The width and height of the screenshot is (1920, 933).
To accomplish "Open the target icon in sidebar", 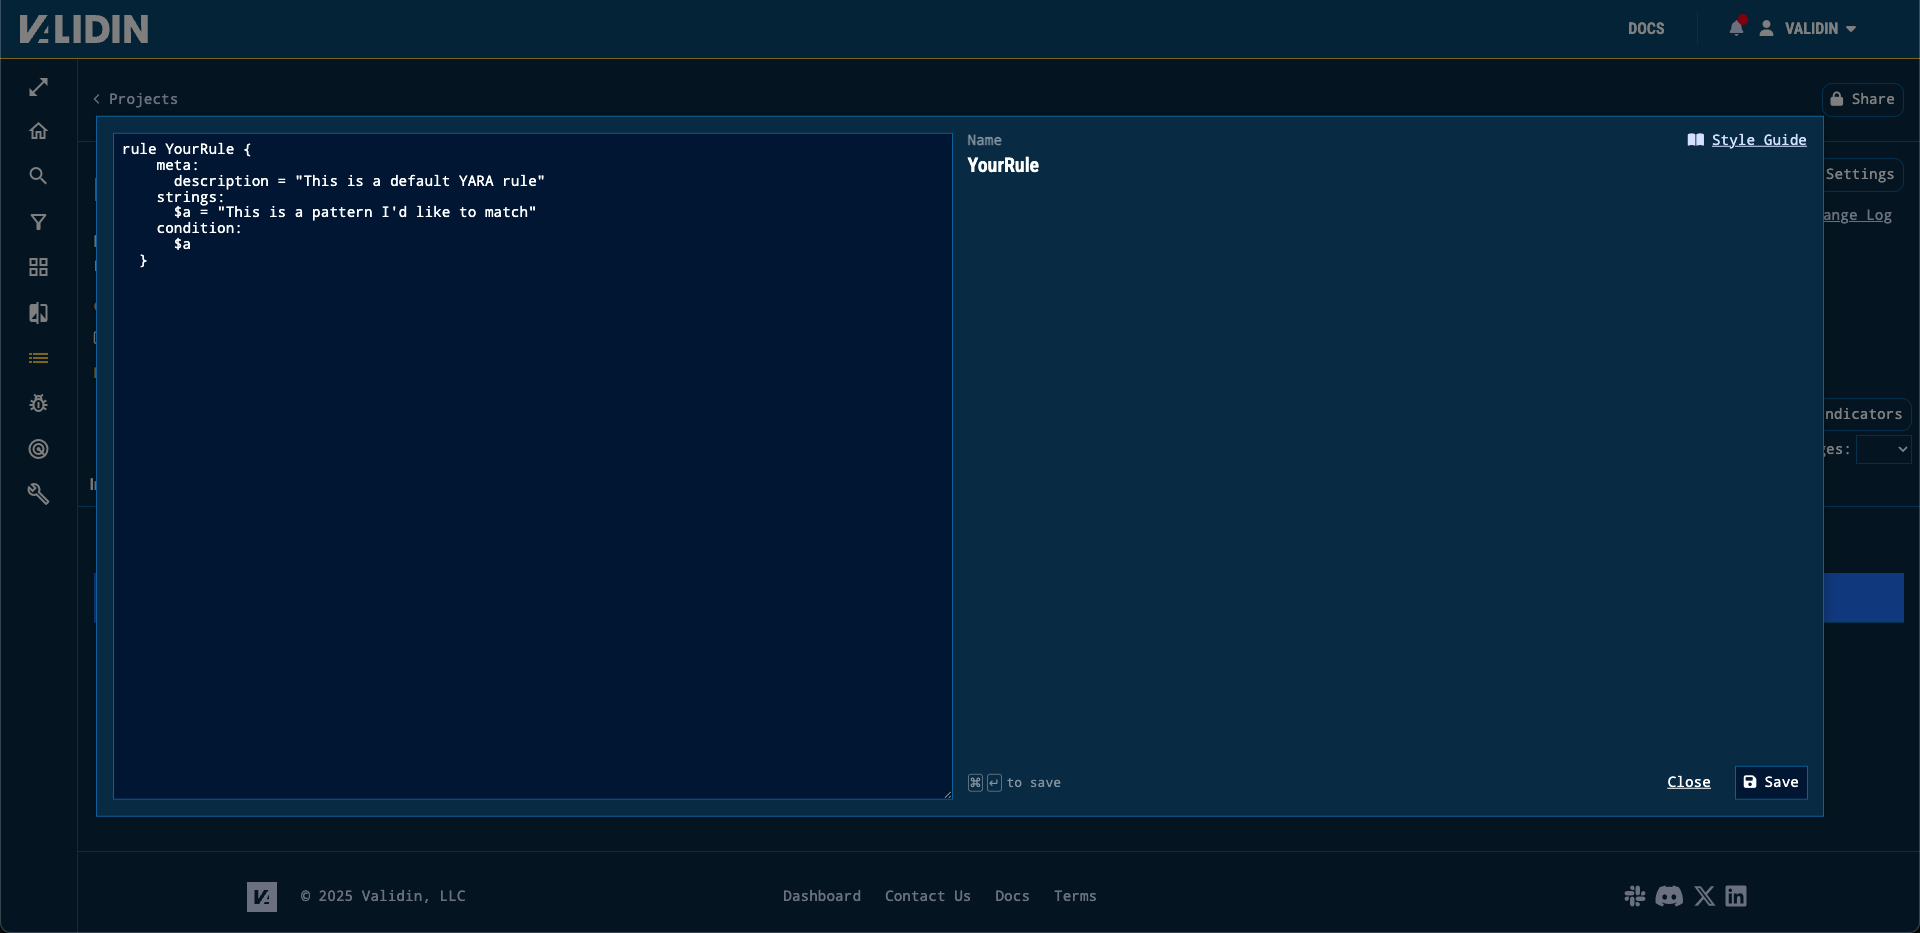I will click(38, 449).
